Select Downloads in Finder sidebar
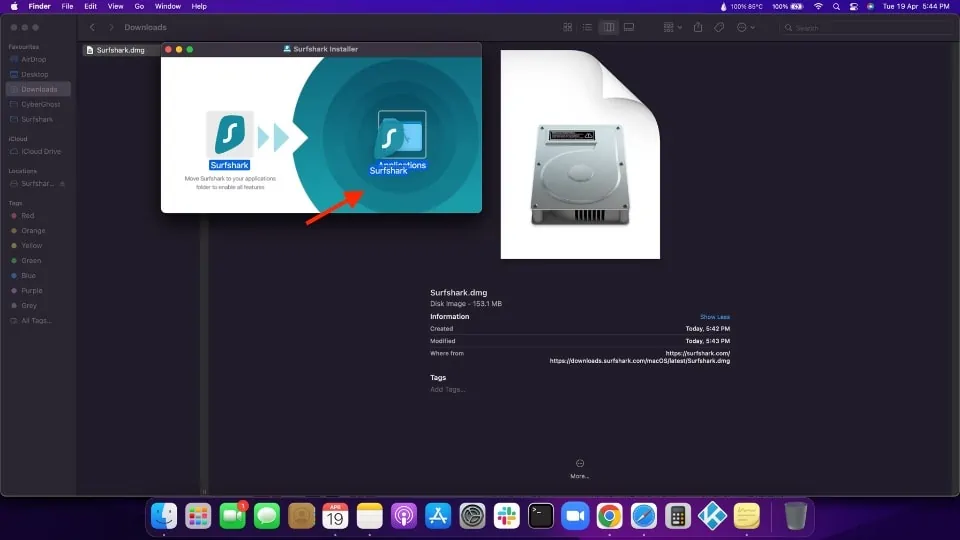Screen dimensions: 960x540 tap(38, 89)
